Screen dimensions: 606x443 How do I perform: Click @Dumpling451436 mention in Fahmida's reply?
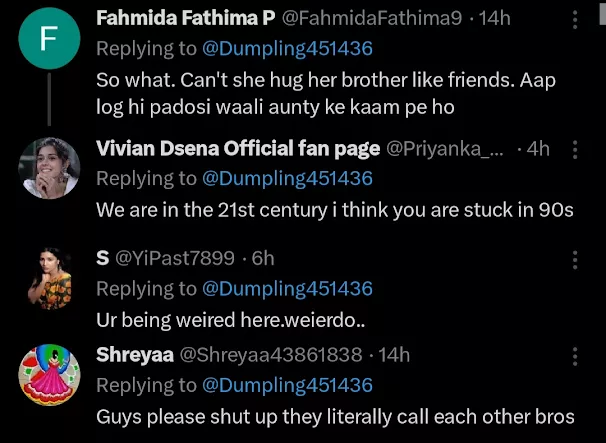[x=288, y=48]
